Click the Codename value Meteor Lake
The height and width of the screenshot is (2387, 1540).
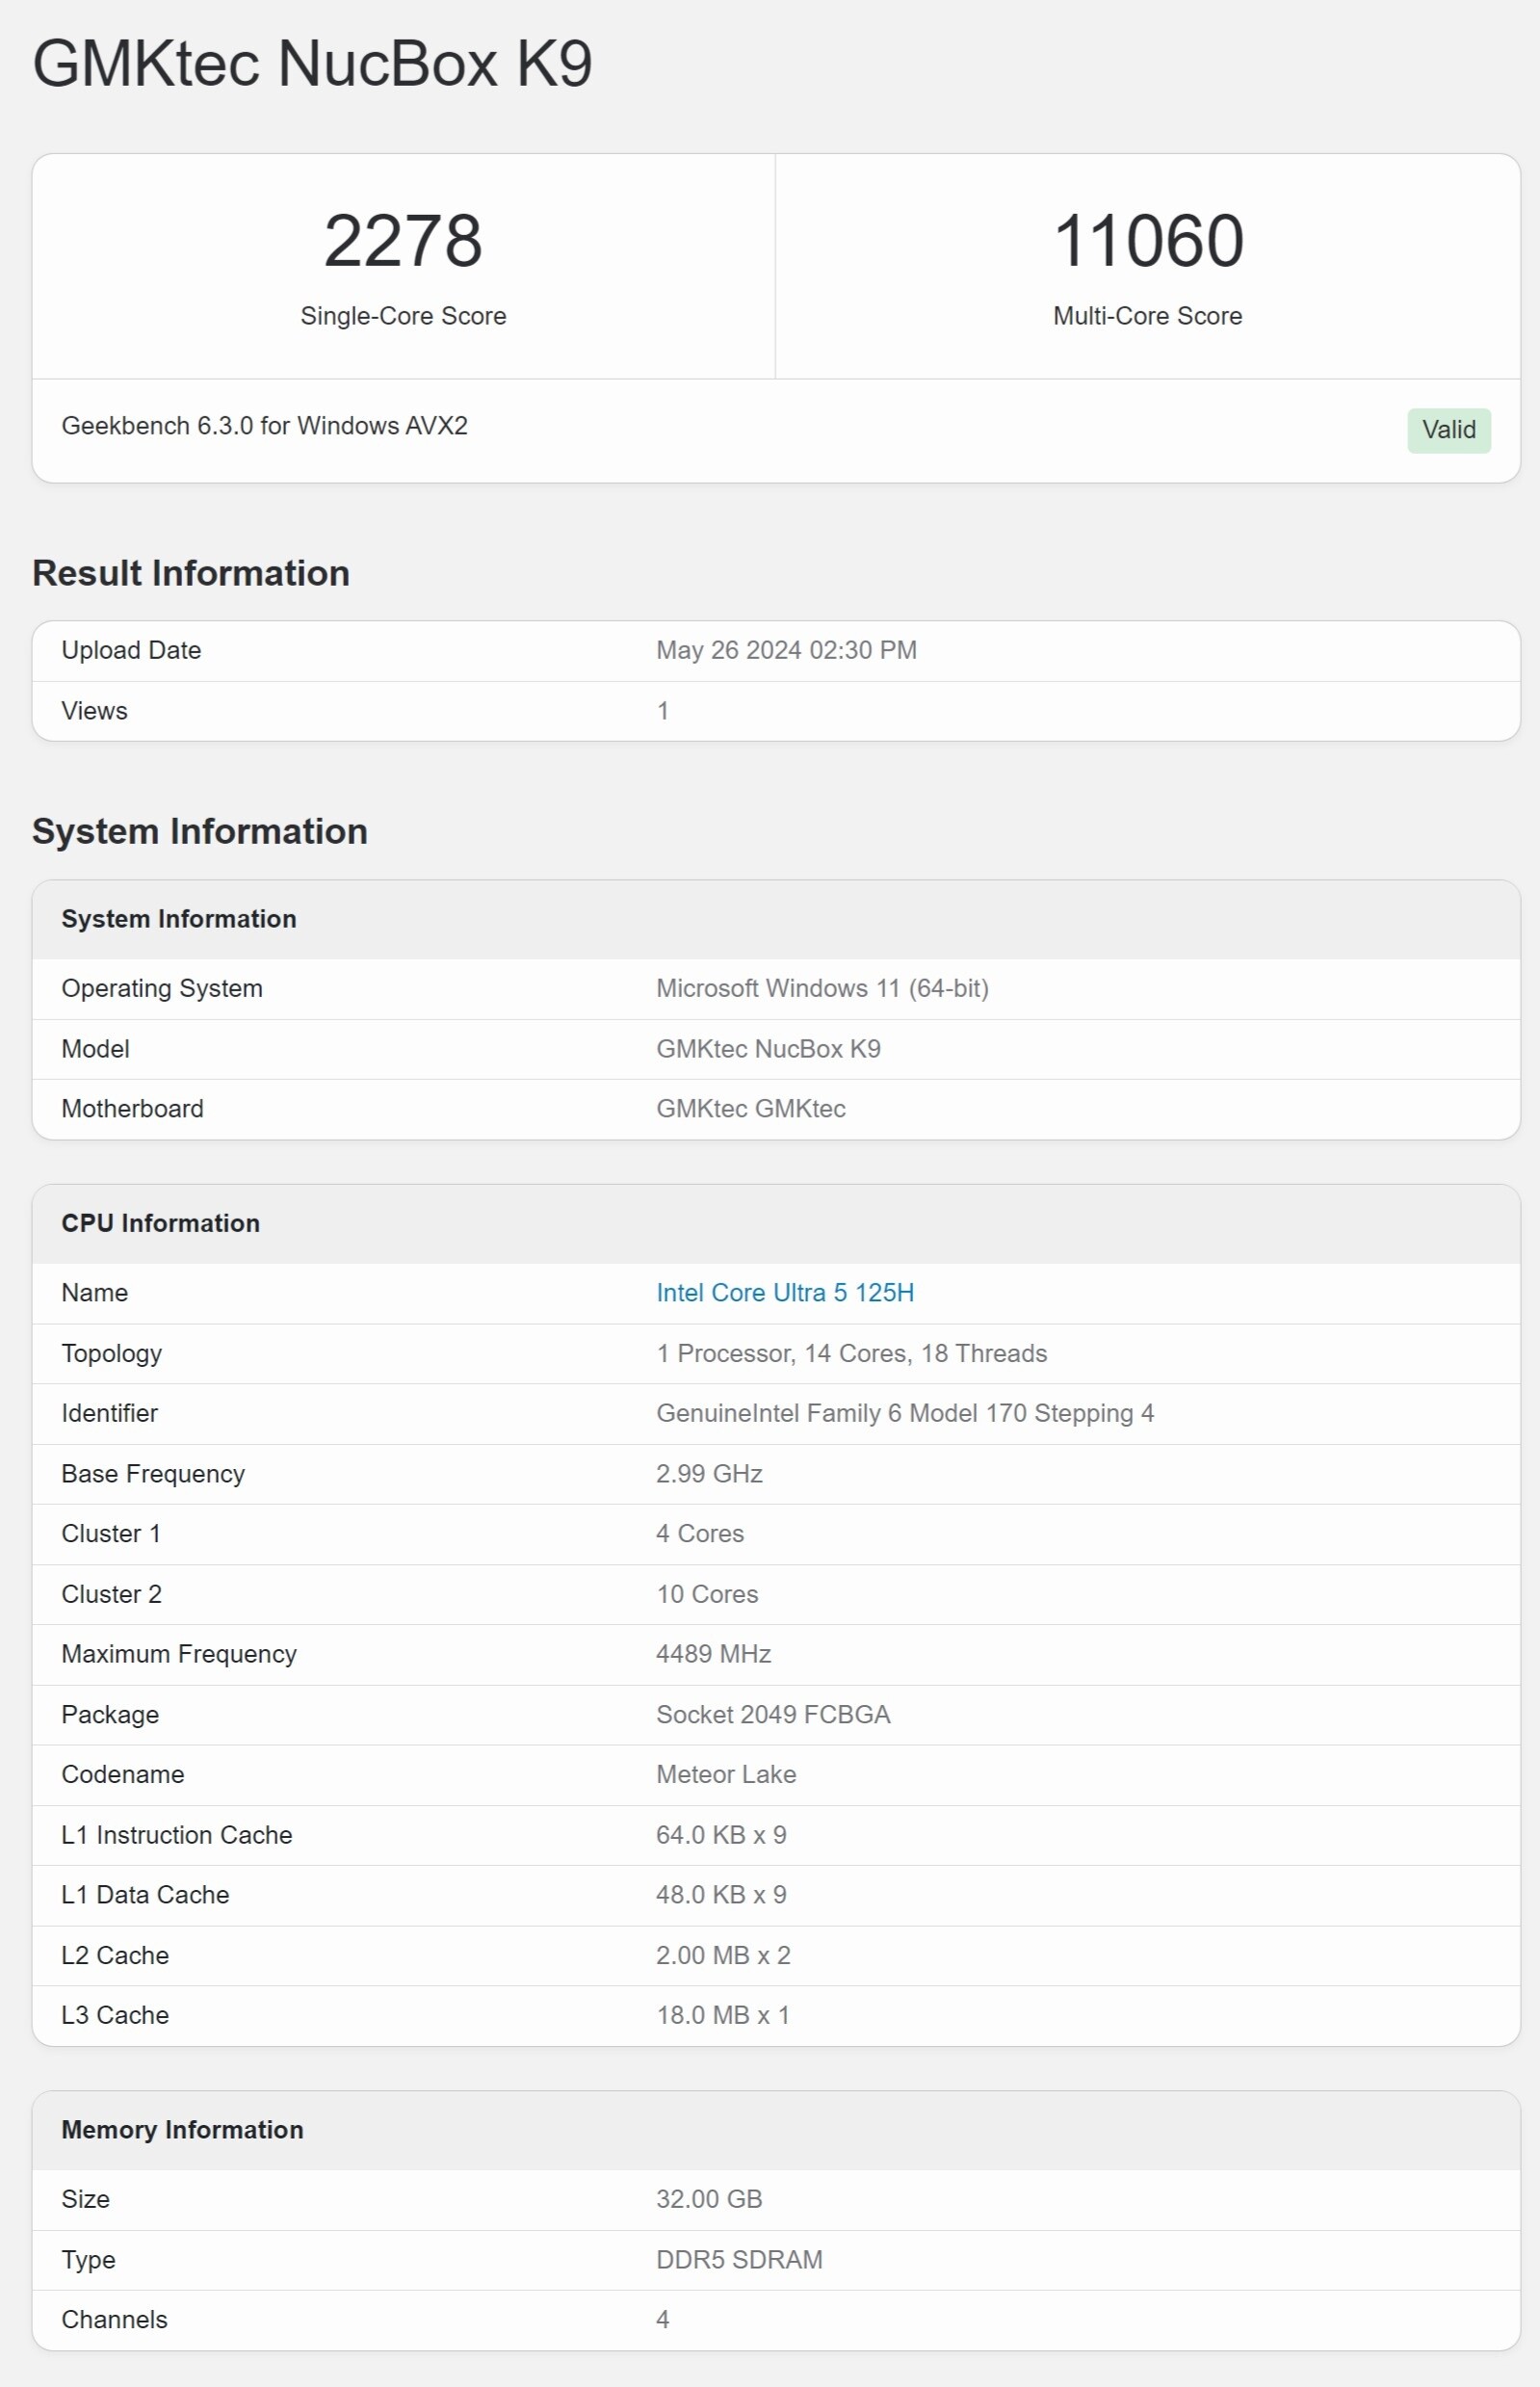click(x=725, y=1774)
